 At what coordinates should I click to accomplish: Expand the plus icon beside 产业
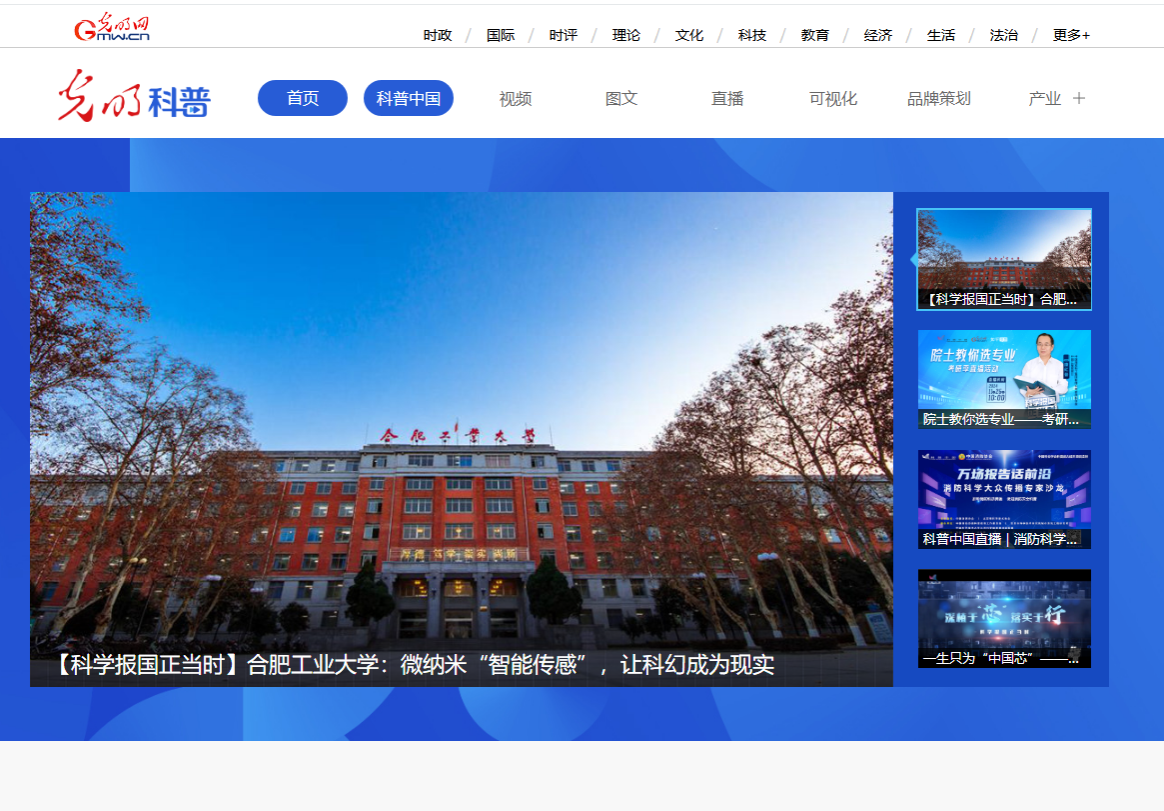[x=1079, y=98]
